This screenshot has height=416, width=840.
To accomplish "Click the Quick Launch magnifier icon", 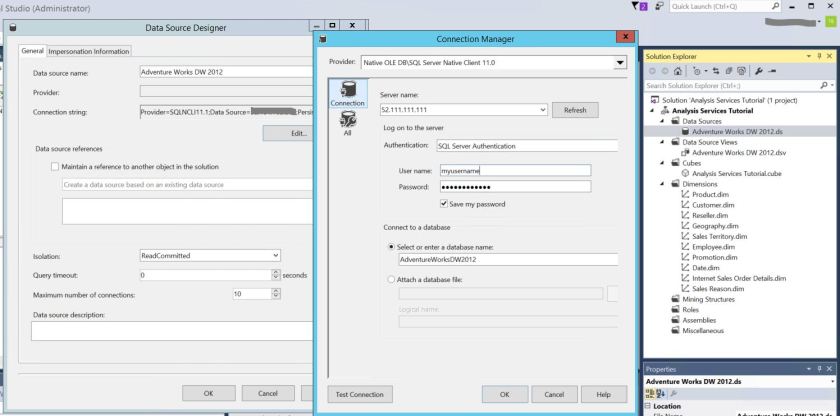I will (x=776, y=6).
